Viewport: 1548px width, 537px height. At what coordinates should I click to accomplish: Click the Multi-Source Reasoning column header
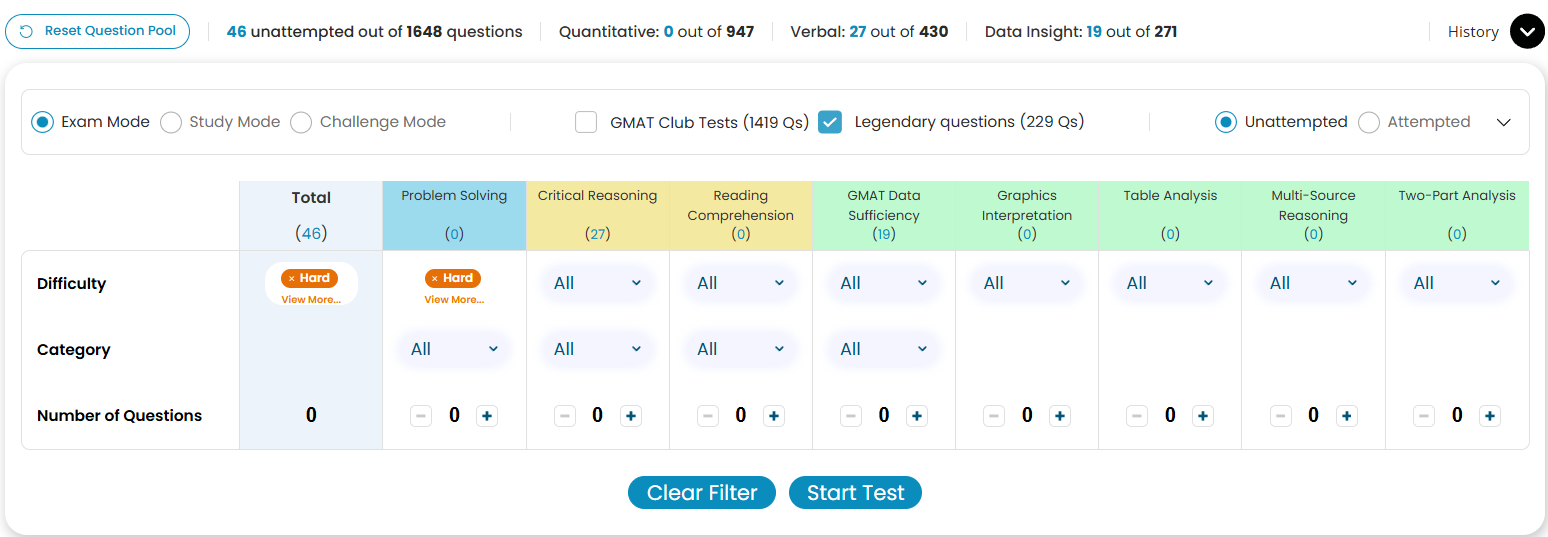coord(1313,205)
